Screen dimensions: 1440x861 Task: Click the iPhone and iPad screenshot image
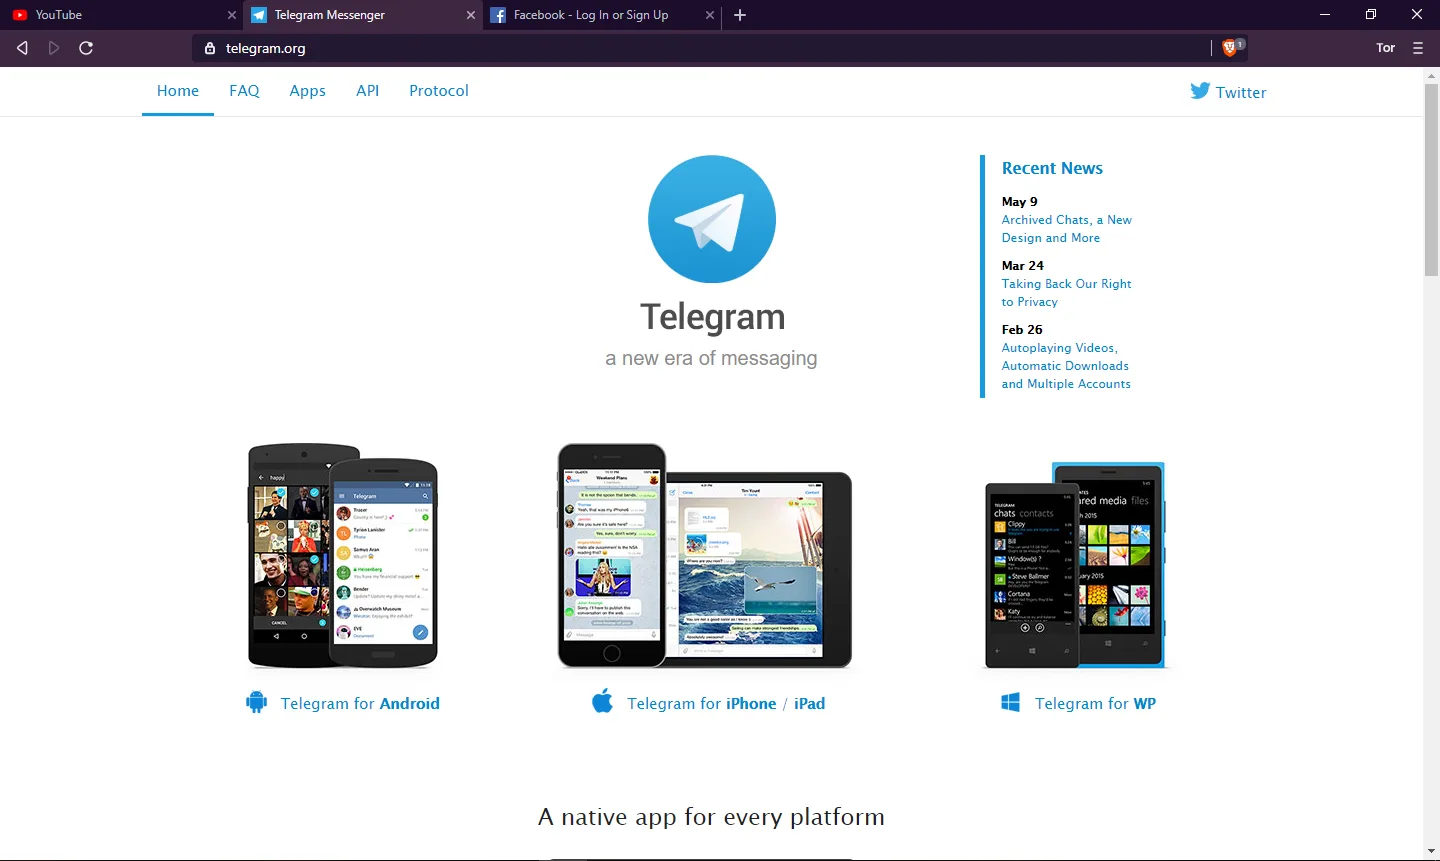(704, 556)
